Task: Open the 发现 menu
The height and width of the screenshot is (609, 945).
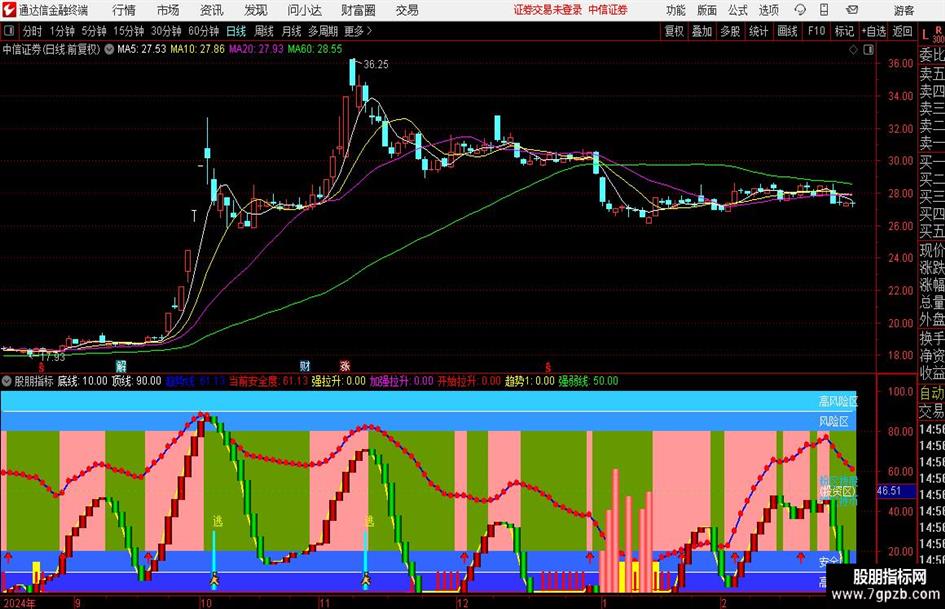Action: [x=256, y=10]
